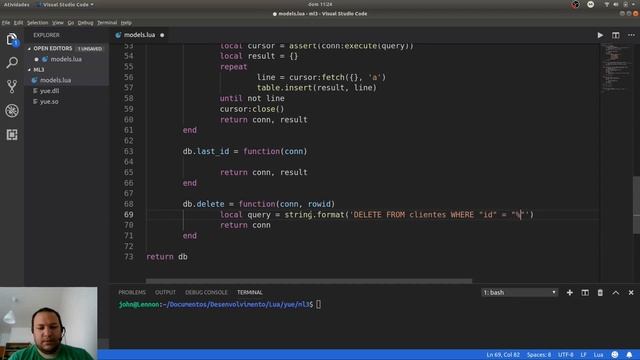Create a new terminal with plus icon
Viewport: 640px width, 360px height.
569,293
